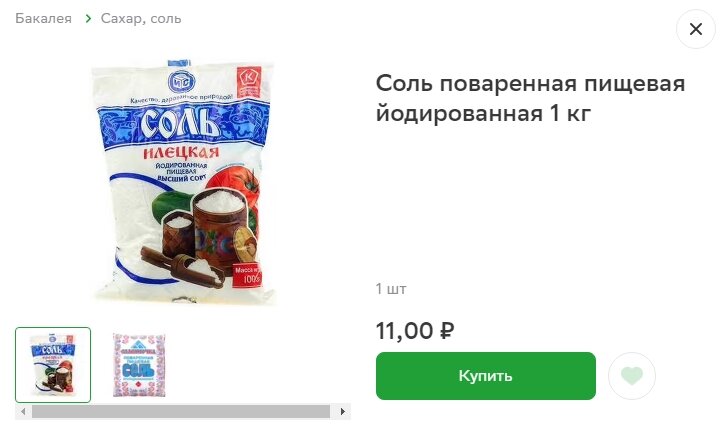
Task: Show the second pink salt package thumbnail
Action: point(139,365)
